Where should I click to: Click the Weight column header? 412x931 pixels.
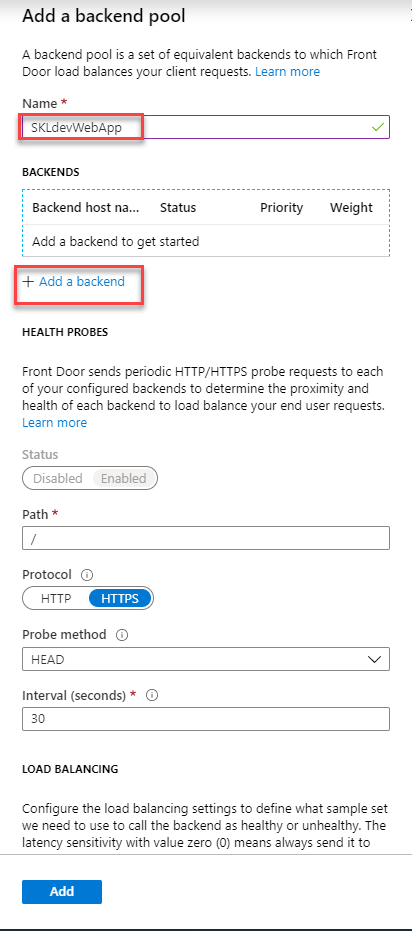pos(351,208)
